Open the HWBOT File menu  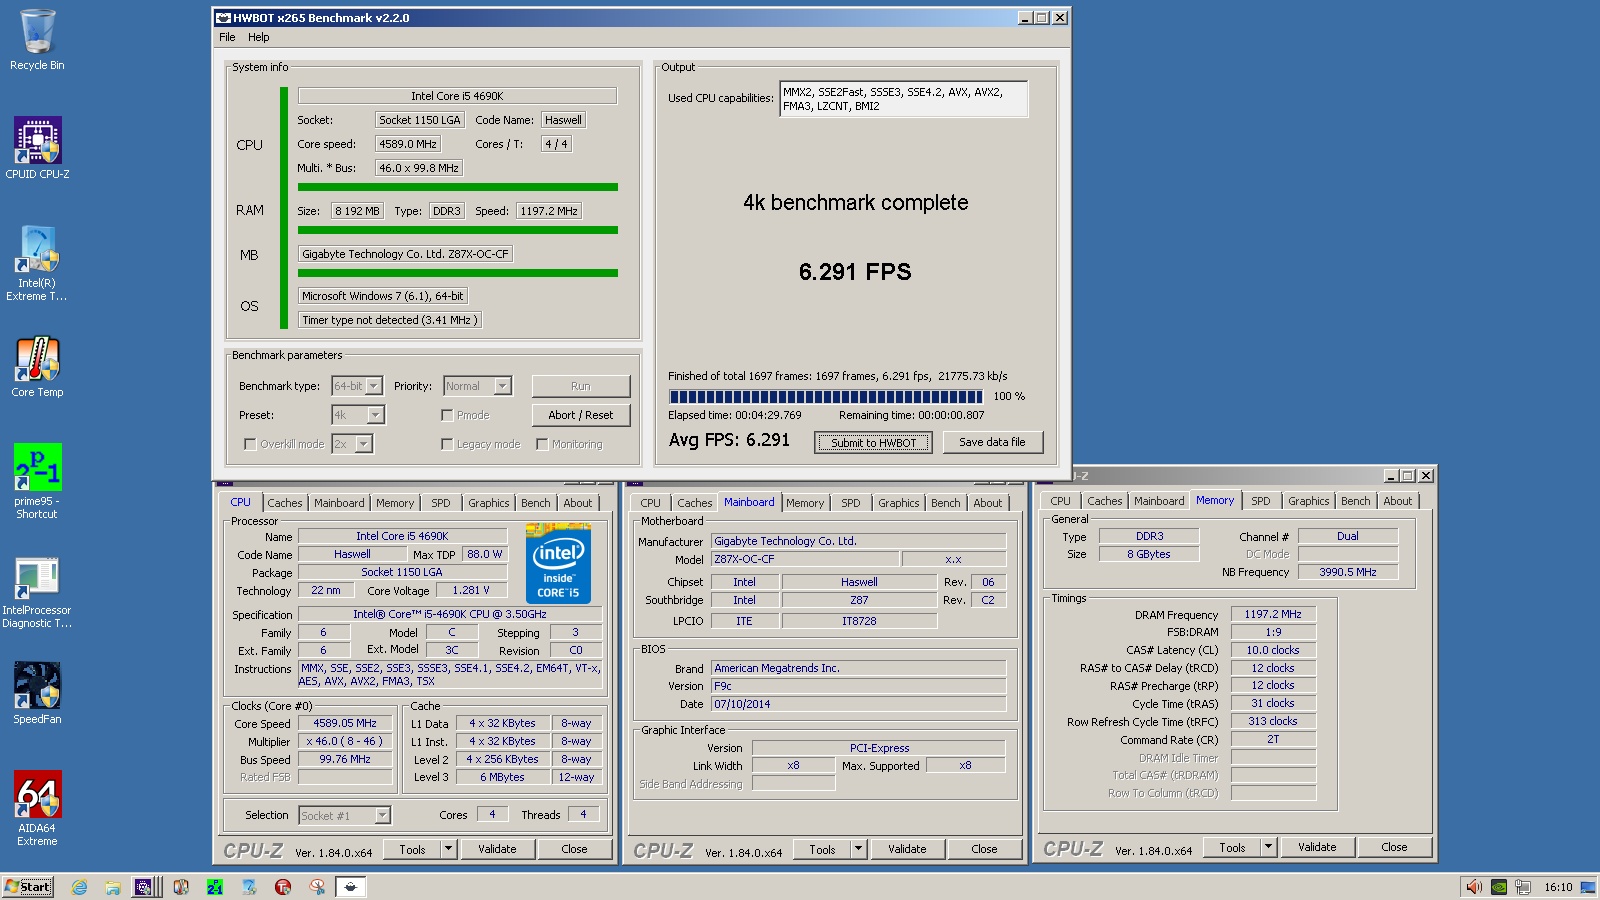click(227, 37)
